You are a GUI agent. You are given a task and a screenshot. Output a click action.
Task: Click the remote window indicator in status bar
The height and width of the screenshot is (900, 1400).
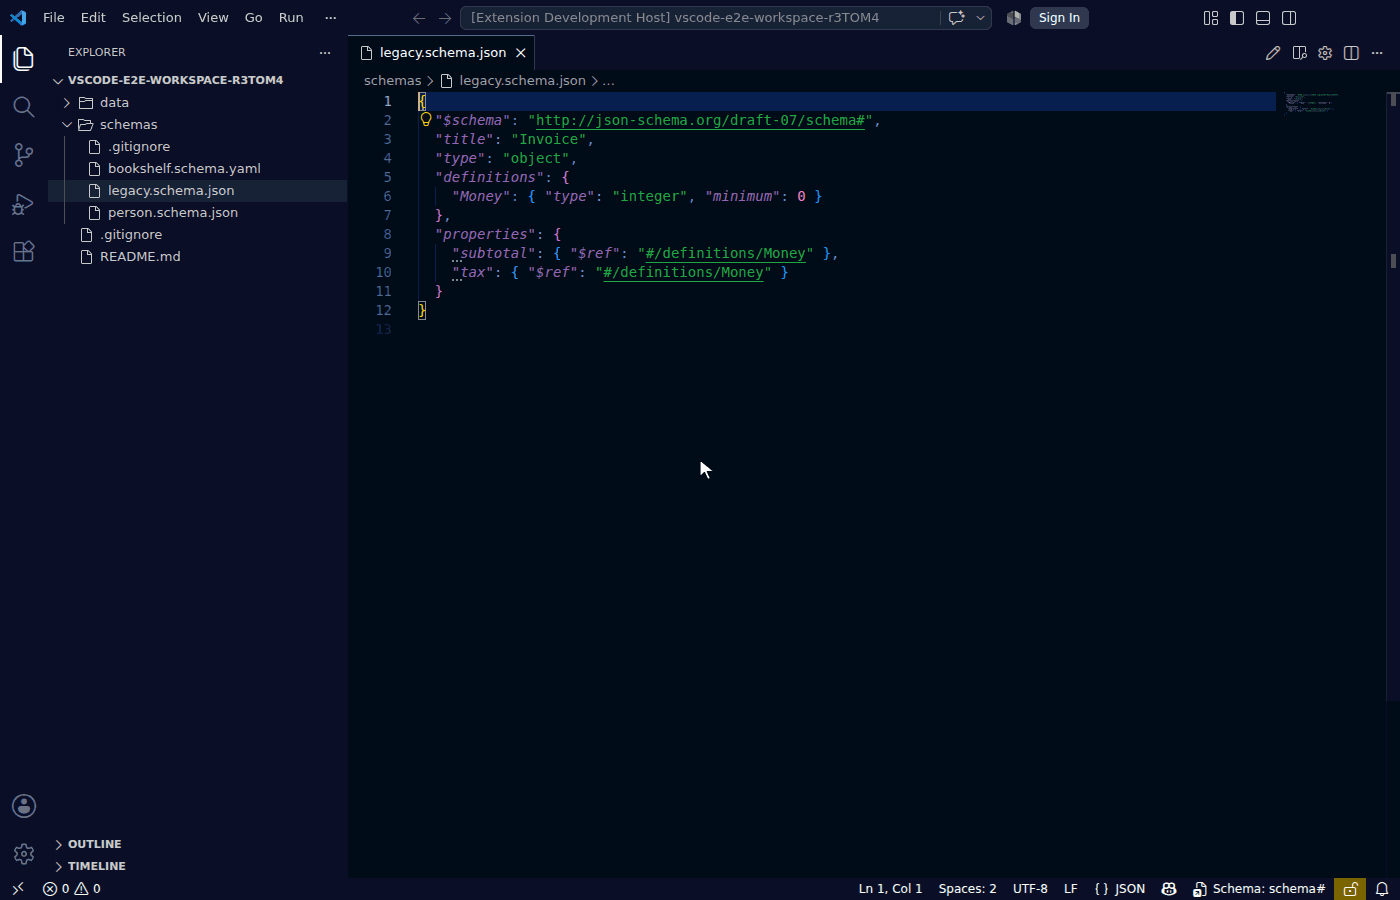tap(17, 889)
